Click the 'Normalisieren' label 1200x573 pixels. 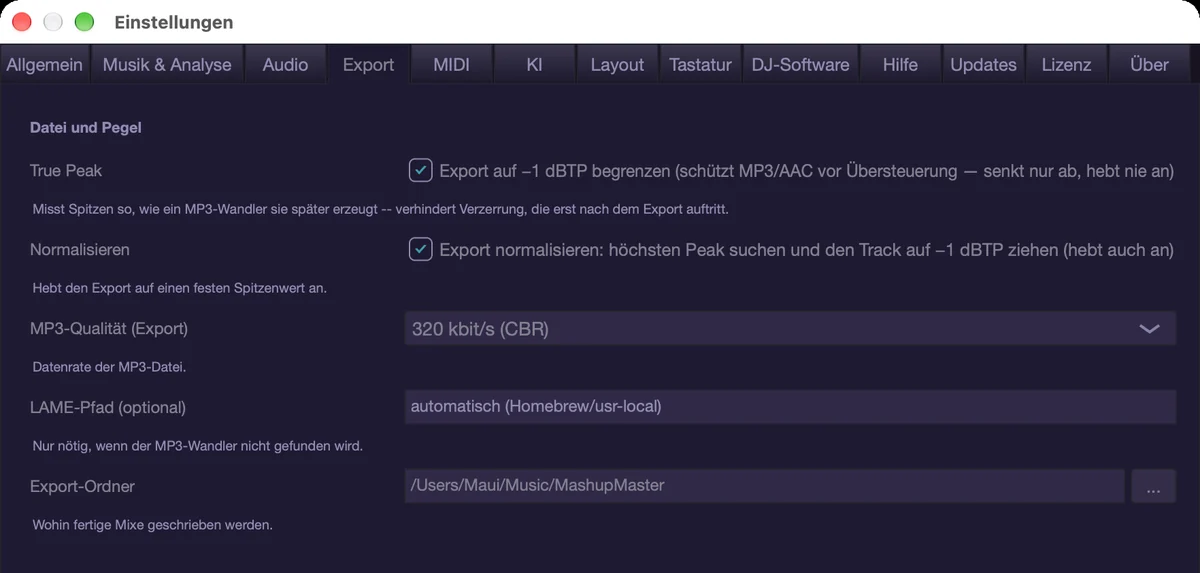[80, 249]
